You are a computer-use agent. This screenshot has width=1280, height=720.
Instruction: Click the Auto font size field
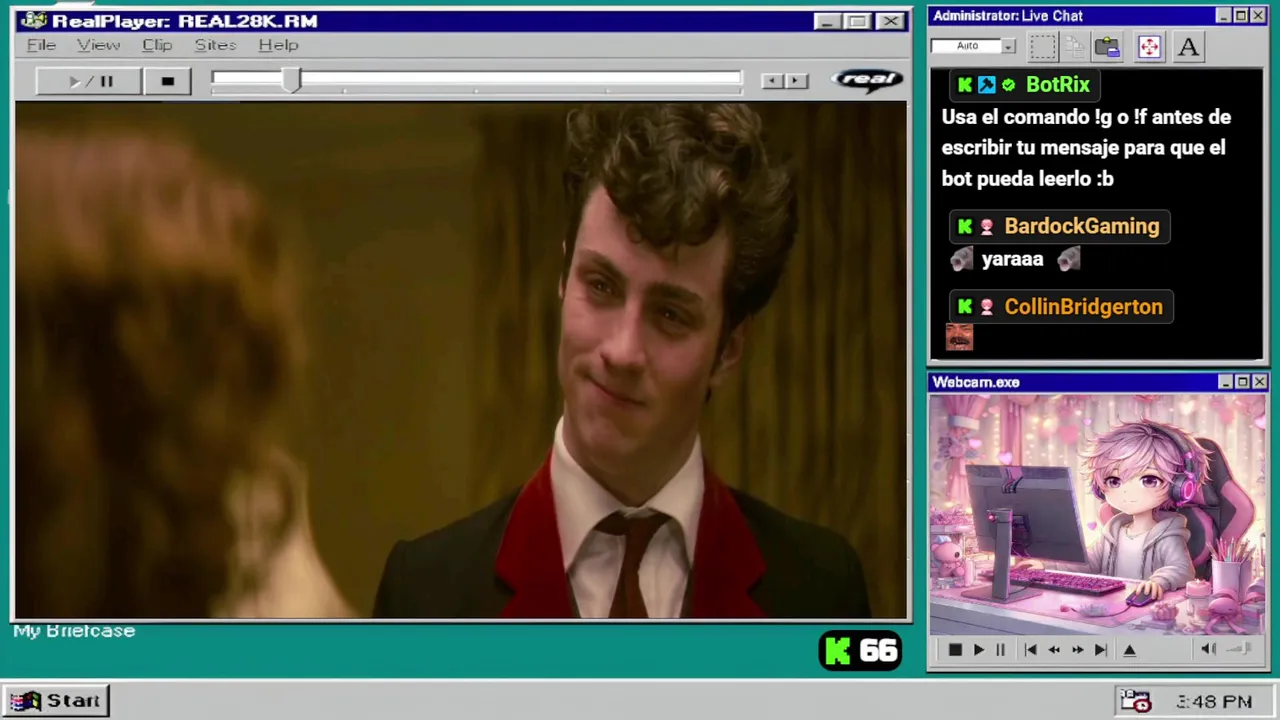click(966, 46)
